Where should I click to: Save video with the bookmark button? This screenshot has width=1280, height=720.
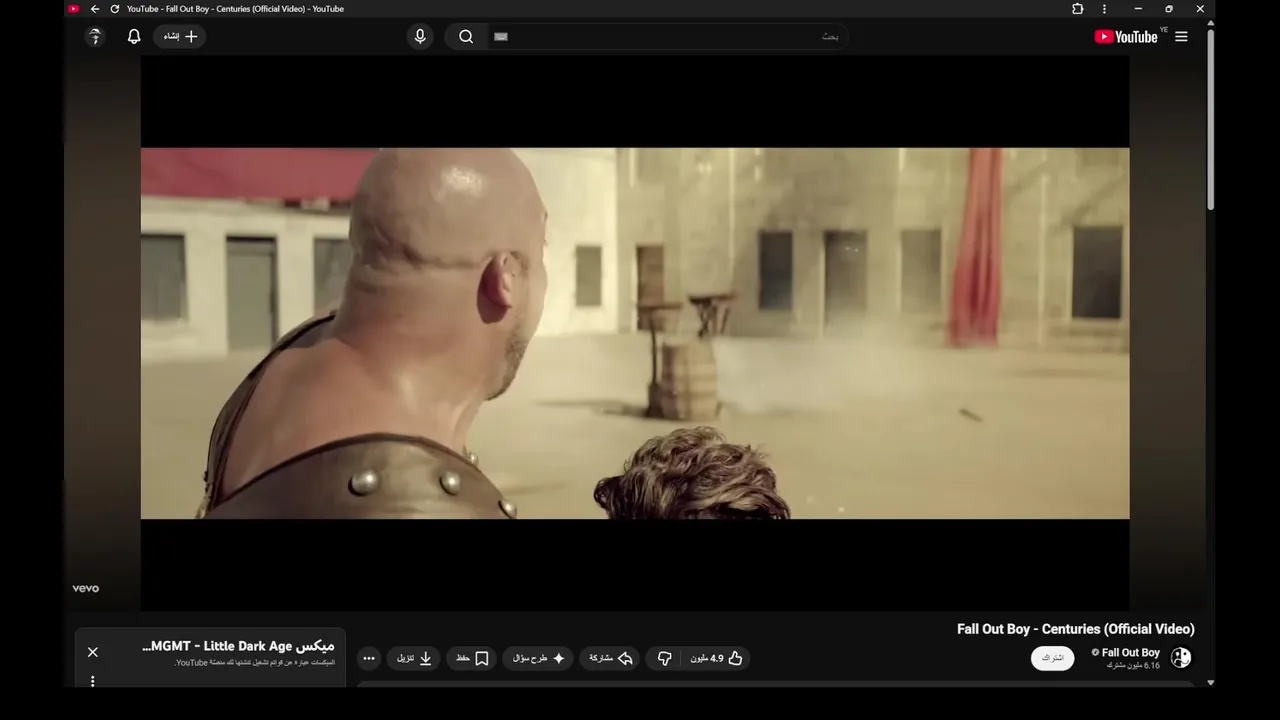pos(472,658)
